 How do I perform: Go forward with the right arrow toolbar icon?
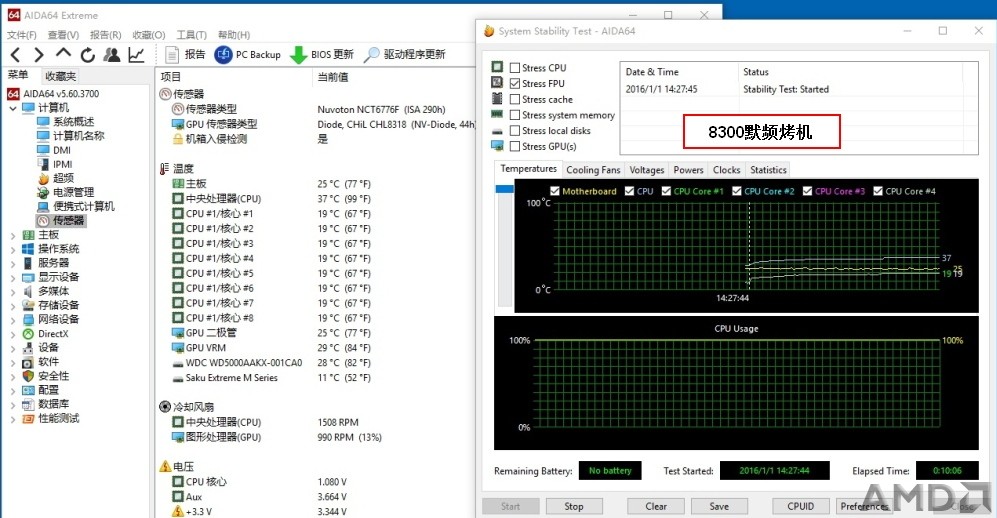tap(39, 55)
